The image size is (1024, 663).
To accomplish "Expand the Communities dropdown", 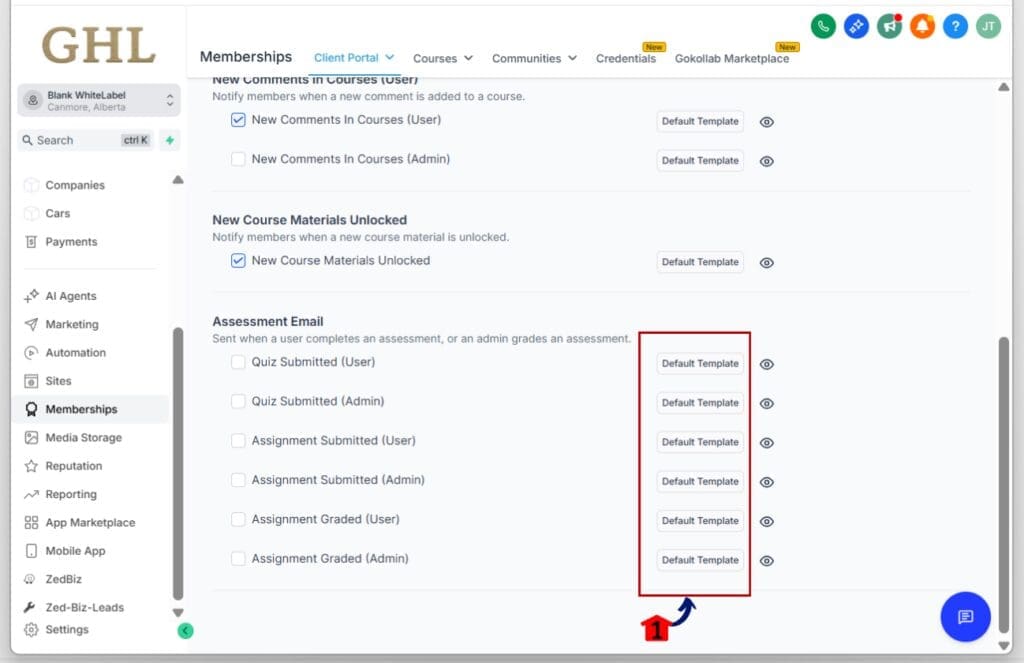I will [x=534, y=58].
